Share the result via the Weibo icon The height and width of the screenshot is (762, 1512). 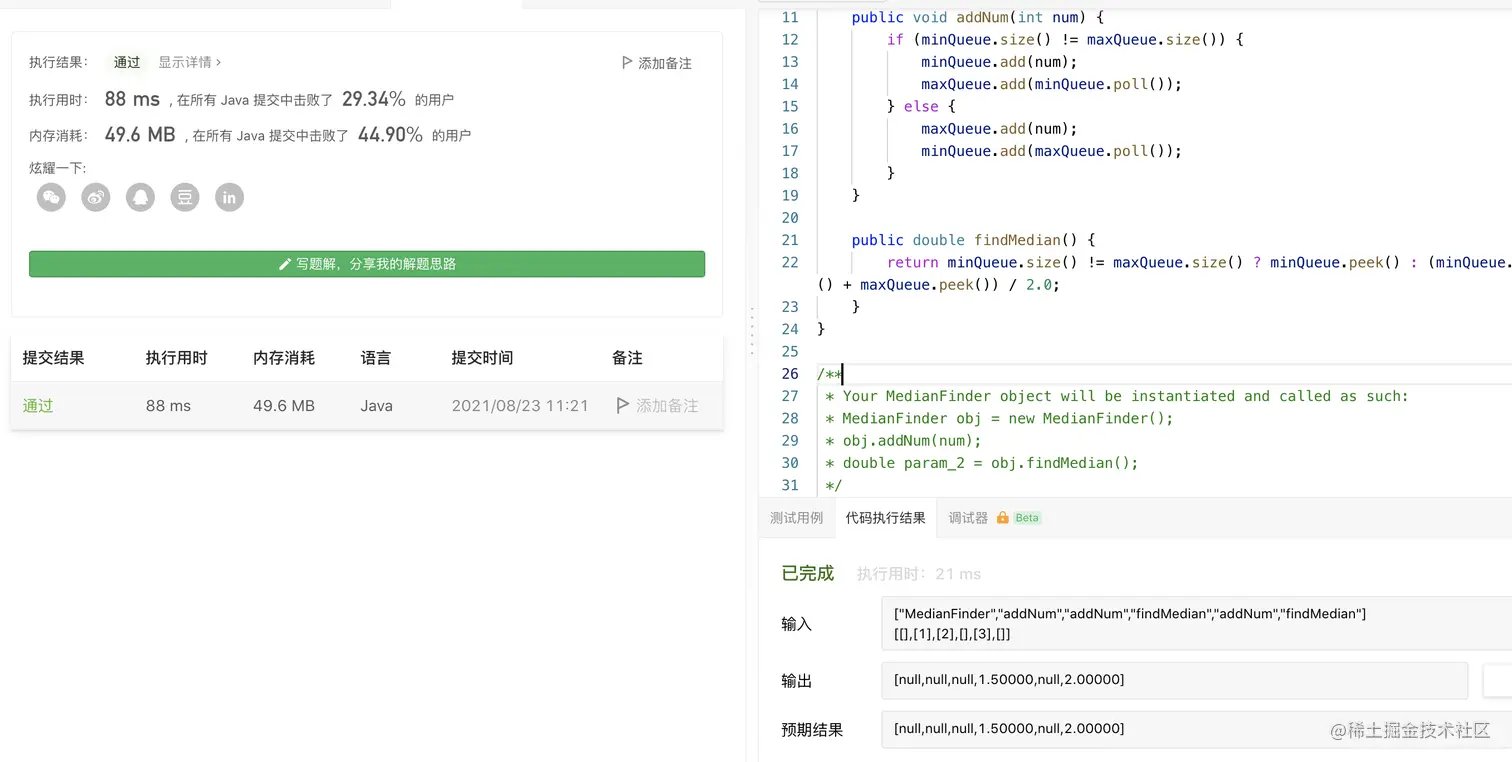[96, 197]
